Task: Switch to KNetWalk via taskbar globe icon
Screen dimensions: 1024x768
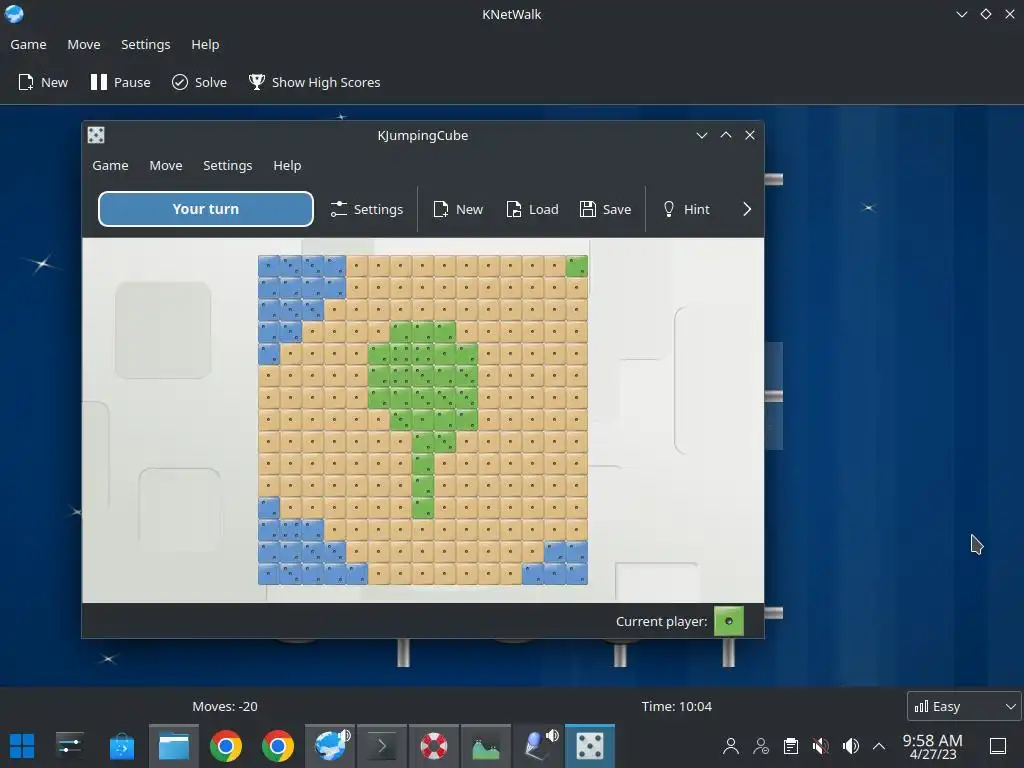Action: click(x=330, y=746)
